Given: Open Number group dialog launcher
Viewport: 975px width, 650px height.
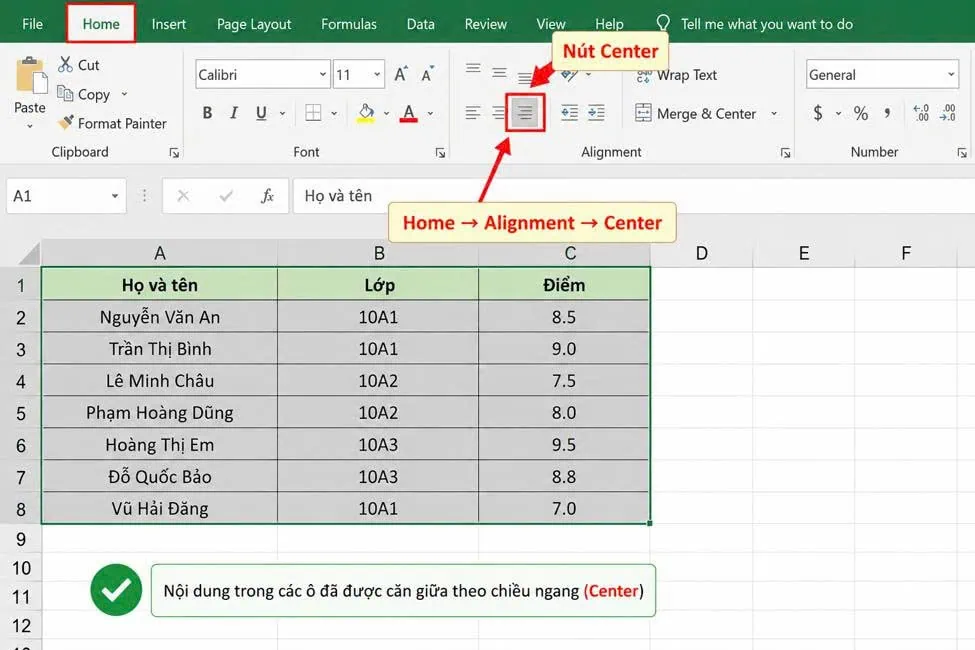Looking at the screenshot, I should point(961,153).
